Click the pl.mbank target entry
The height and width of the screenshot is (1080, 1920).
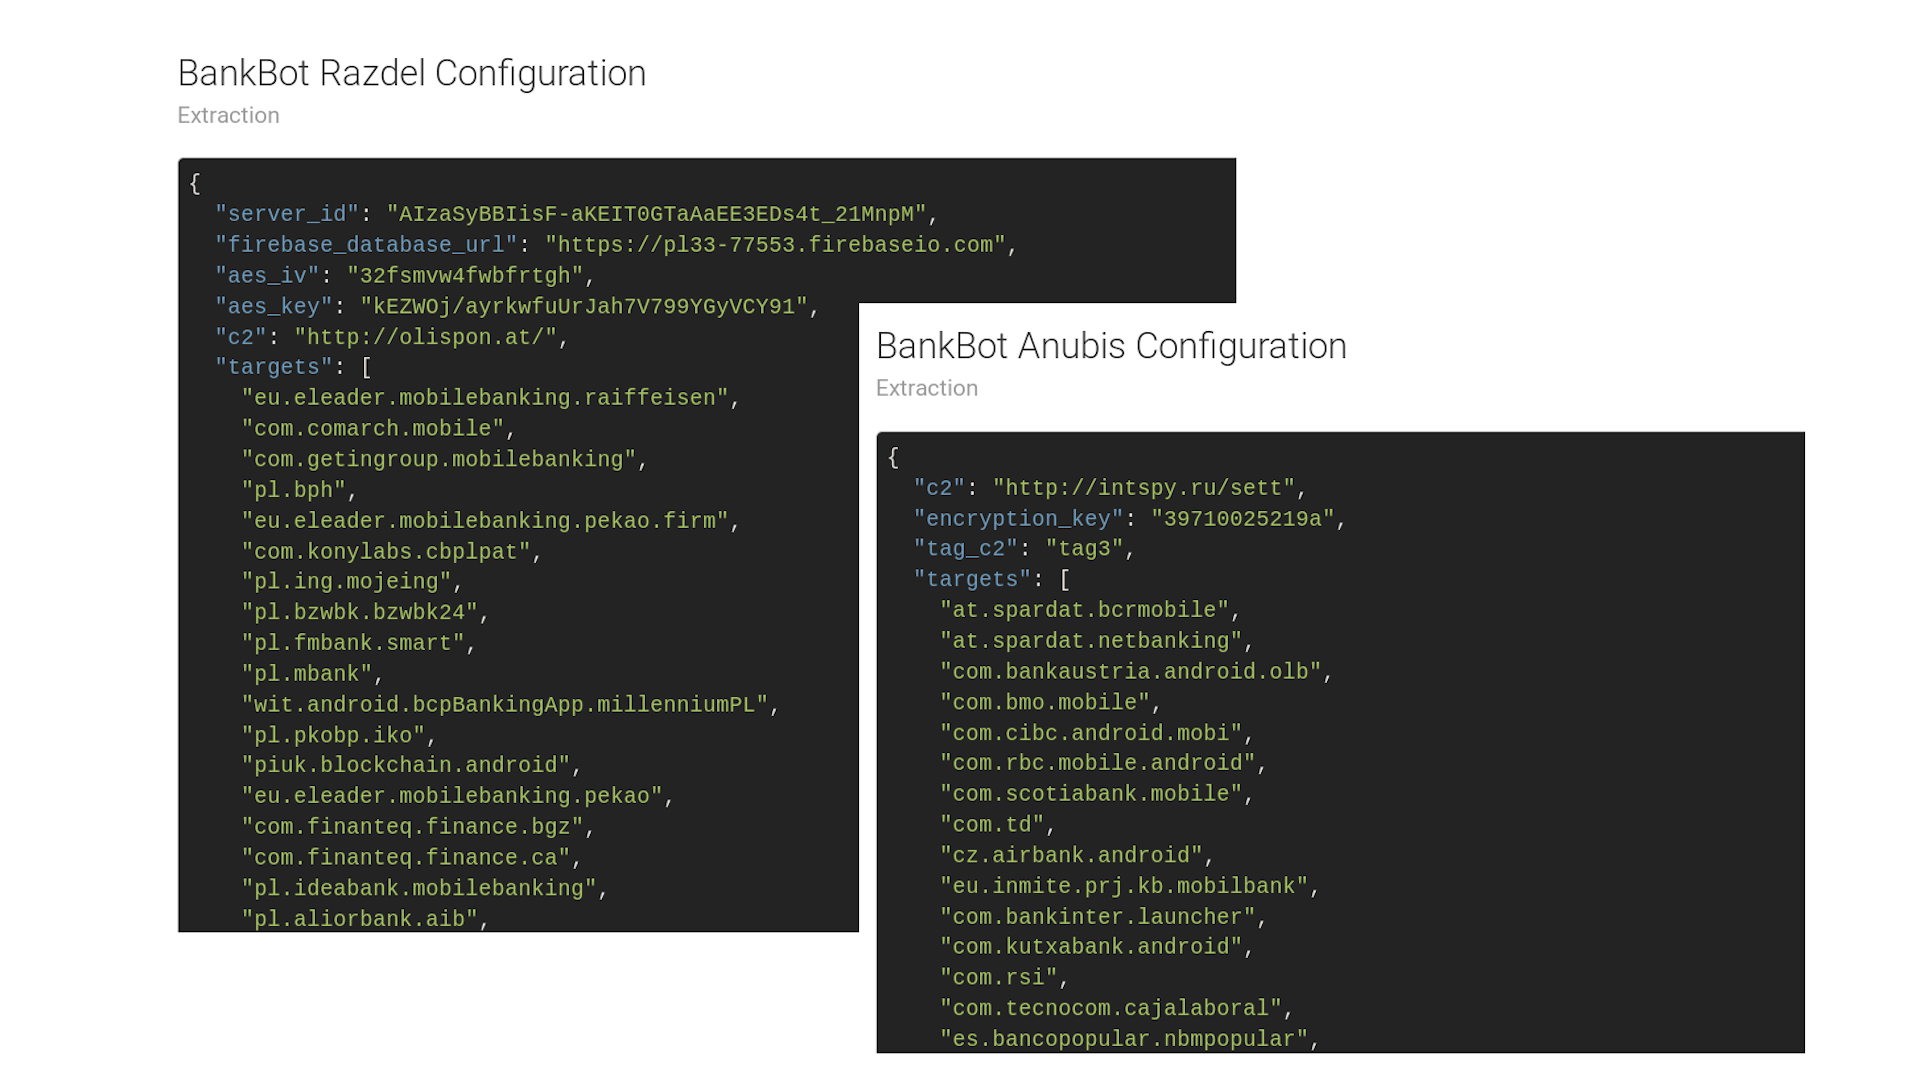point(306,674)
